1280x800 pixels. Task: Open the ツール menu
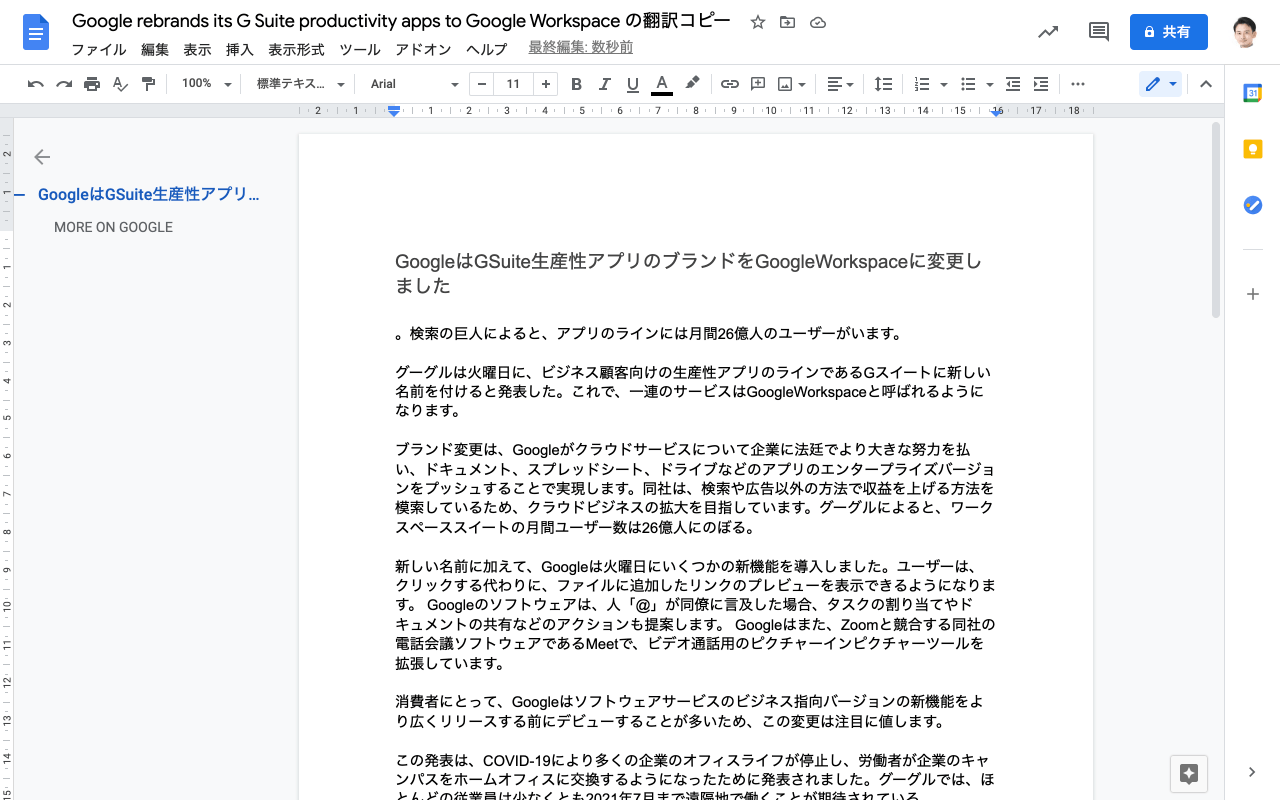coord(360,49)
